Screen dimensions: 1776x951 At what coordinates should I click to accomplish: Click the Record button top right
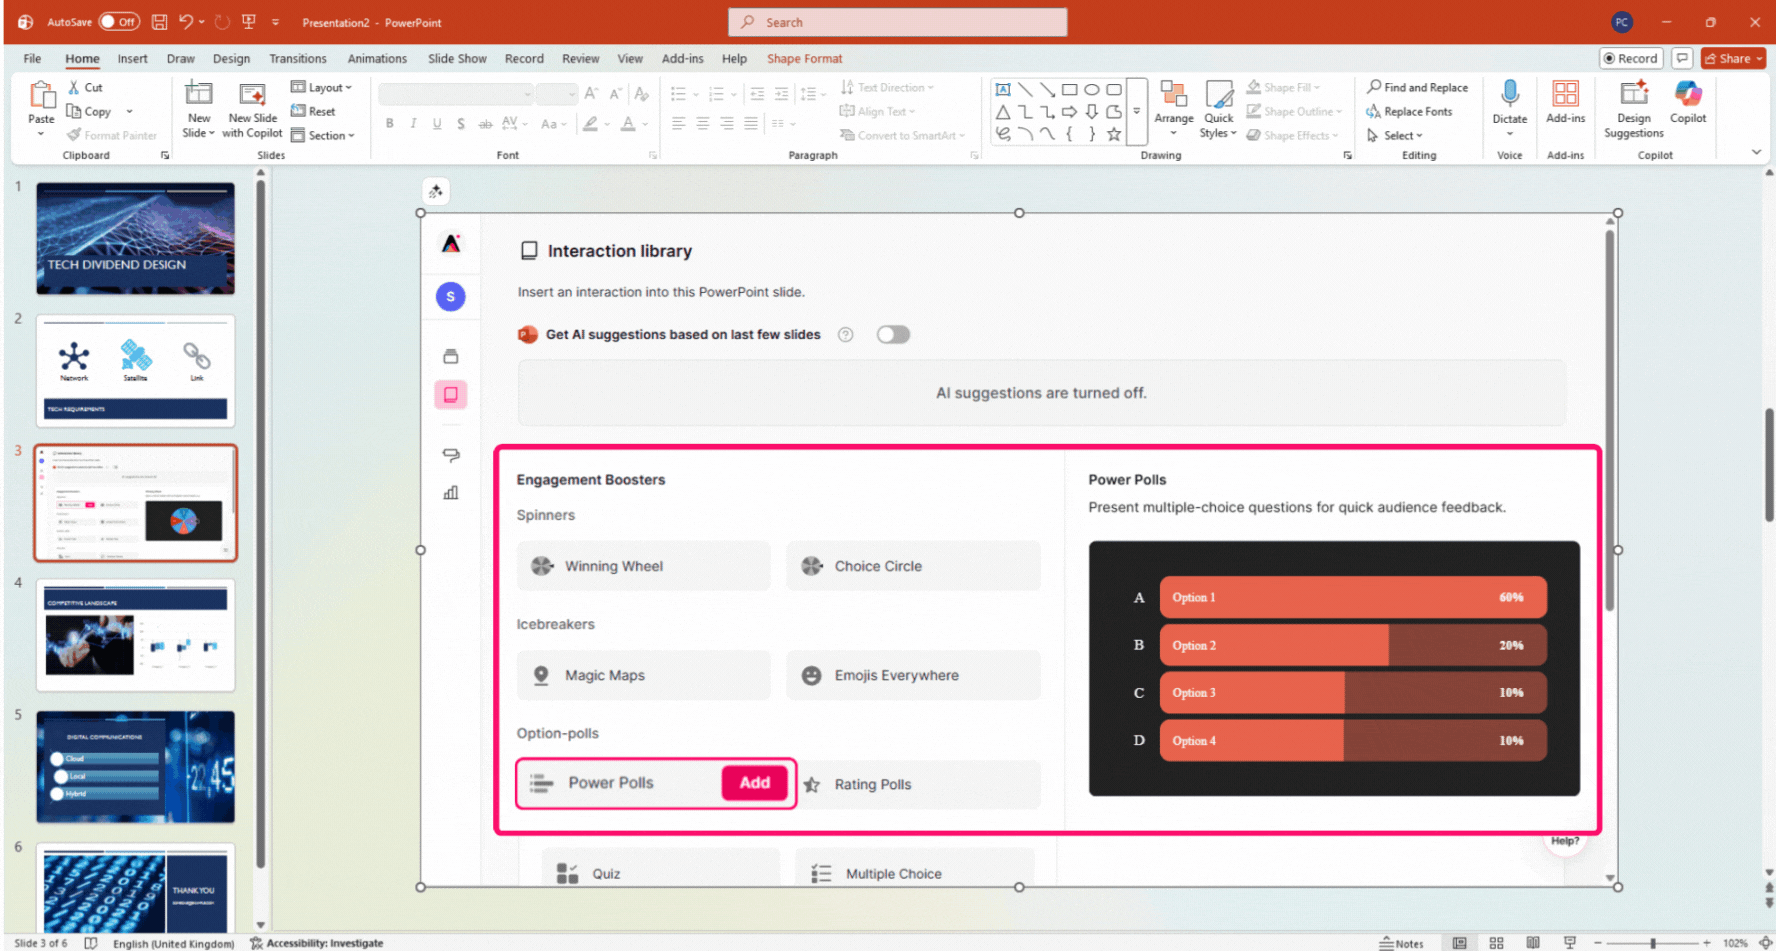(x=1630, y=58)
